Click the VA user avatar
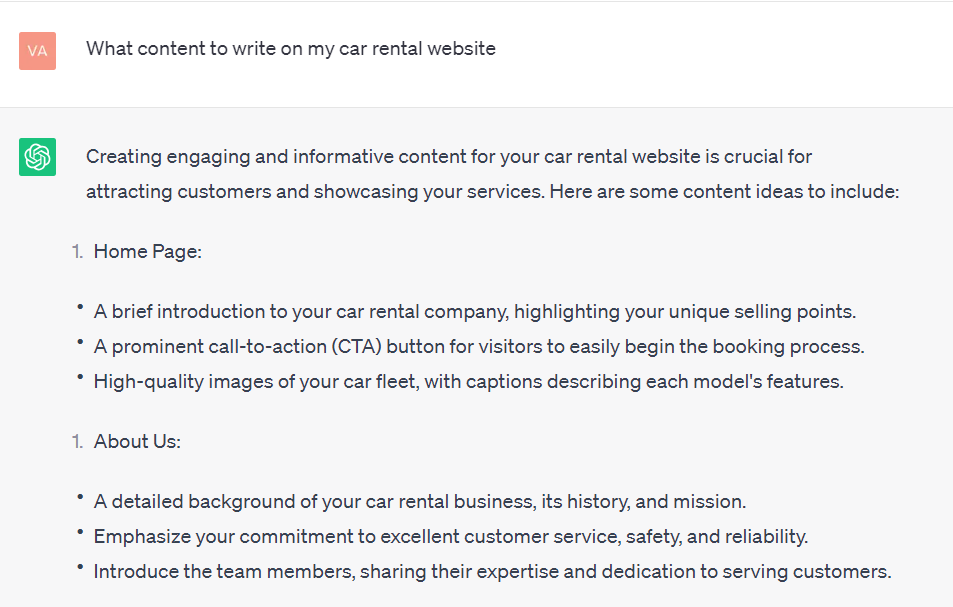This screenshot has height=607, width=953. [x=37, y=51]
